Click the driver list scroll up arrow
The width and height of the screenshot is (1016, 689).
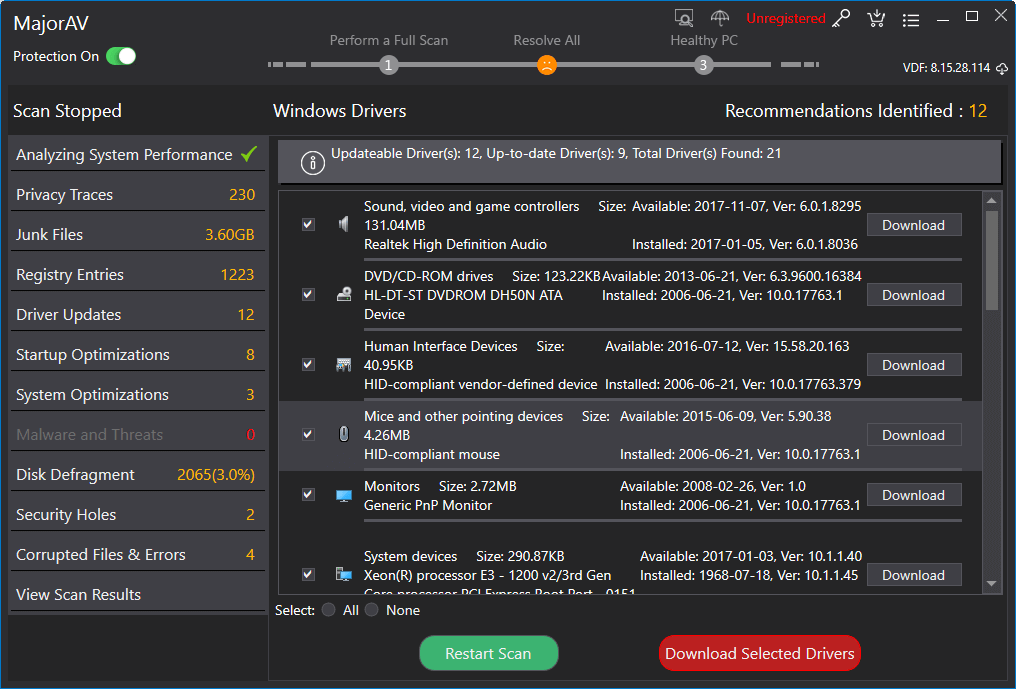[991, 201]
